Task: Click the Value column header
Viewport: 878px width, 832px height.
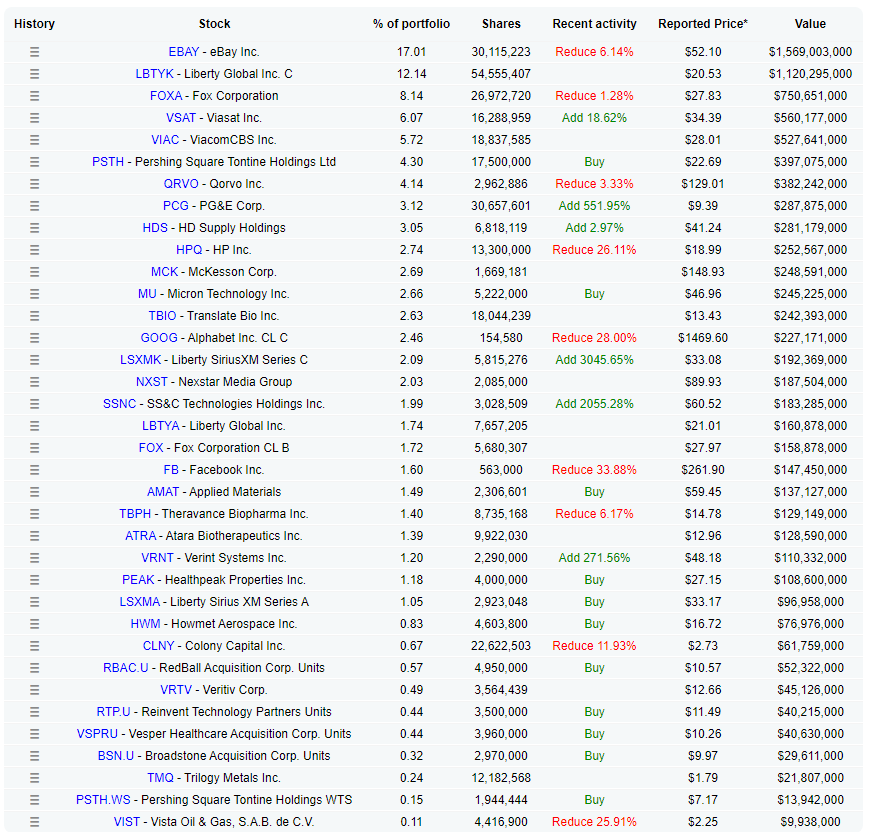Action: coord(810,24)
